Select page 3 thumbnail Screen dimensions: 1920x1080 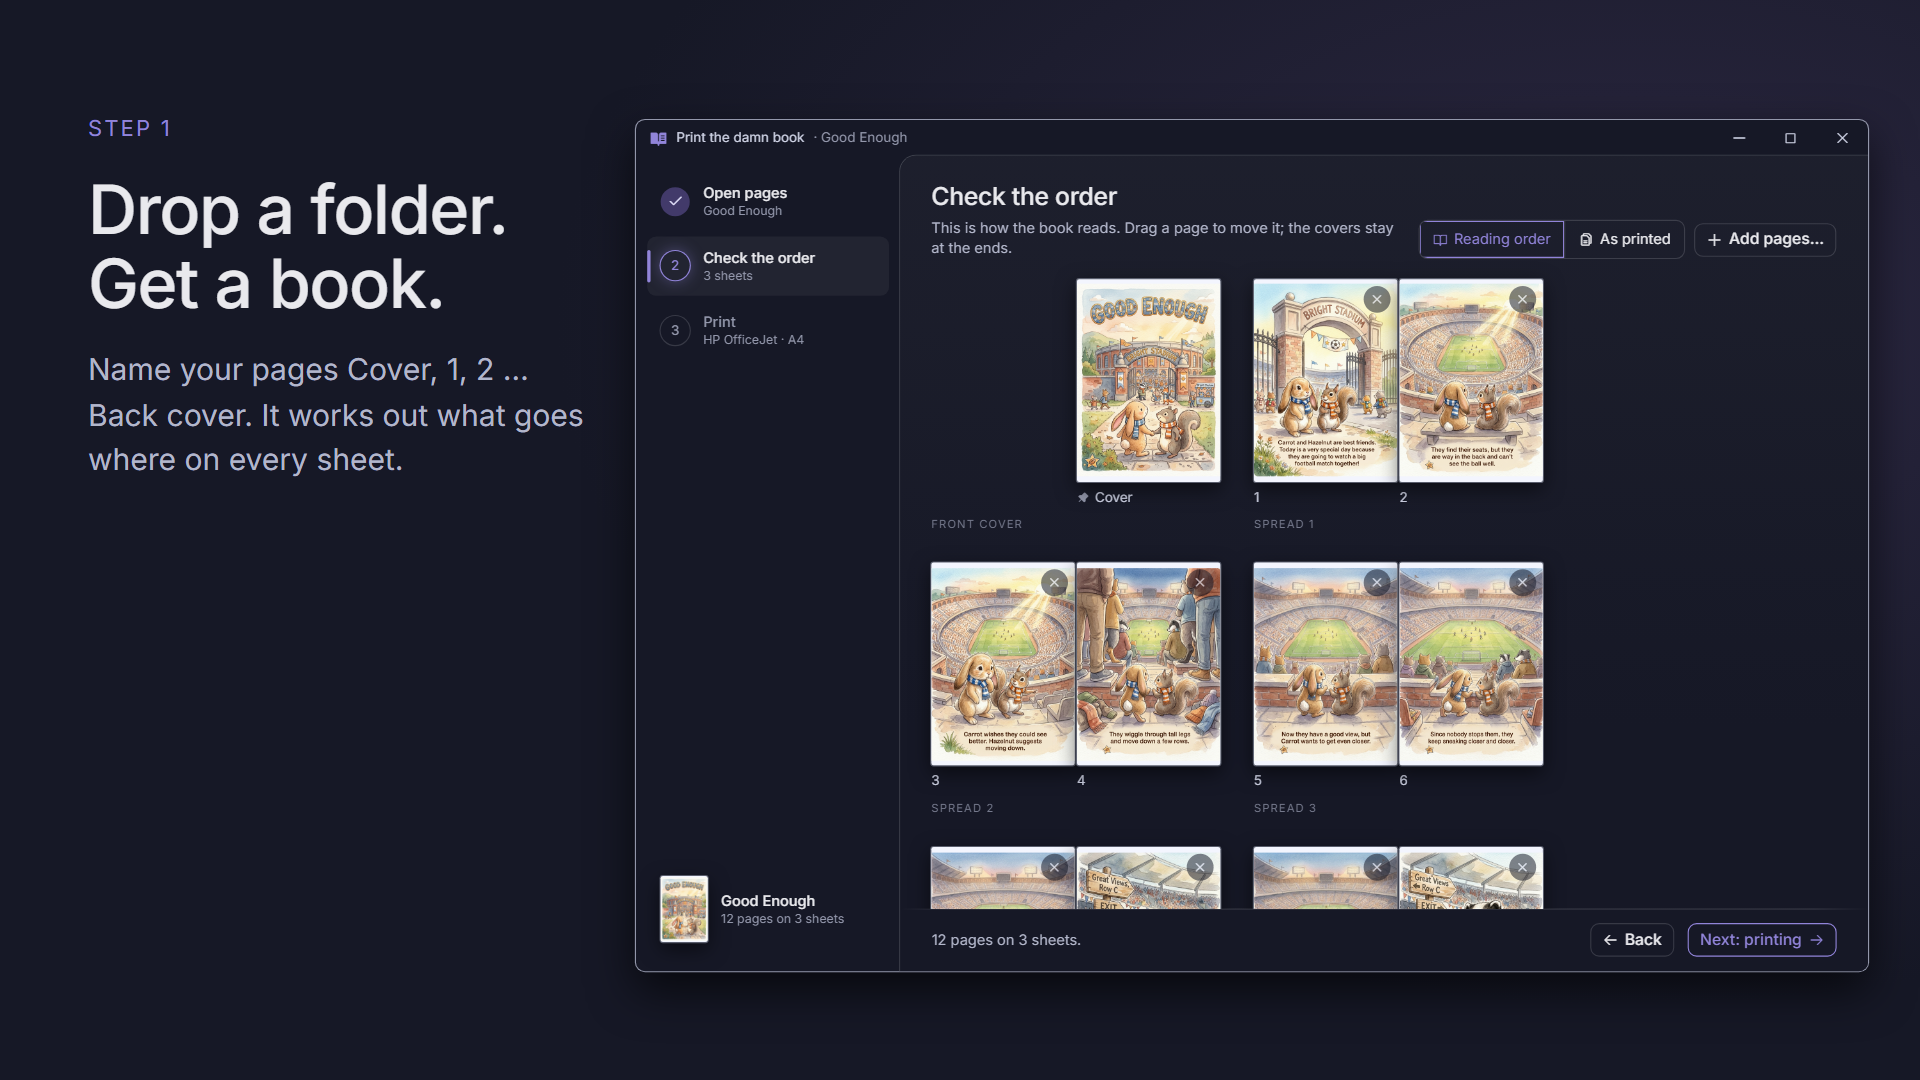(1003, 664)
